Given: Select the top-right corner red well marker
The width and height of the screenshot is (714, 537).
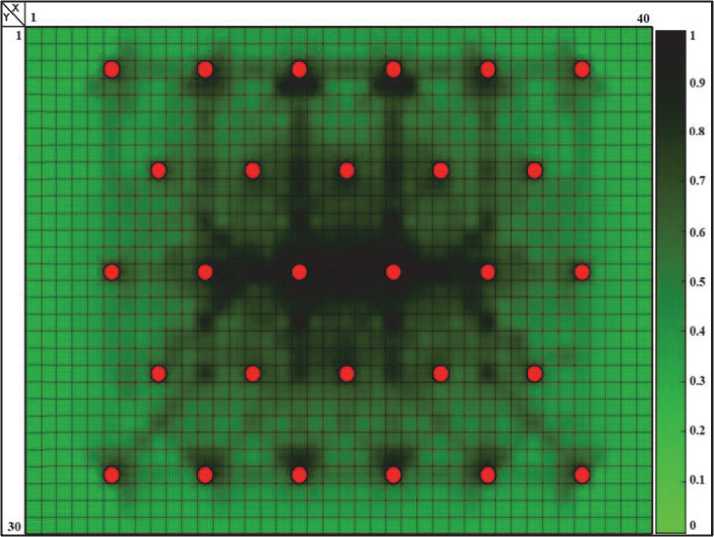Looking at the screenshot, I should pyautogui.click(x=582, y=70).
